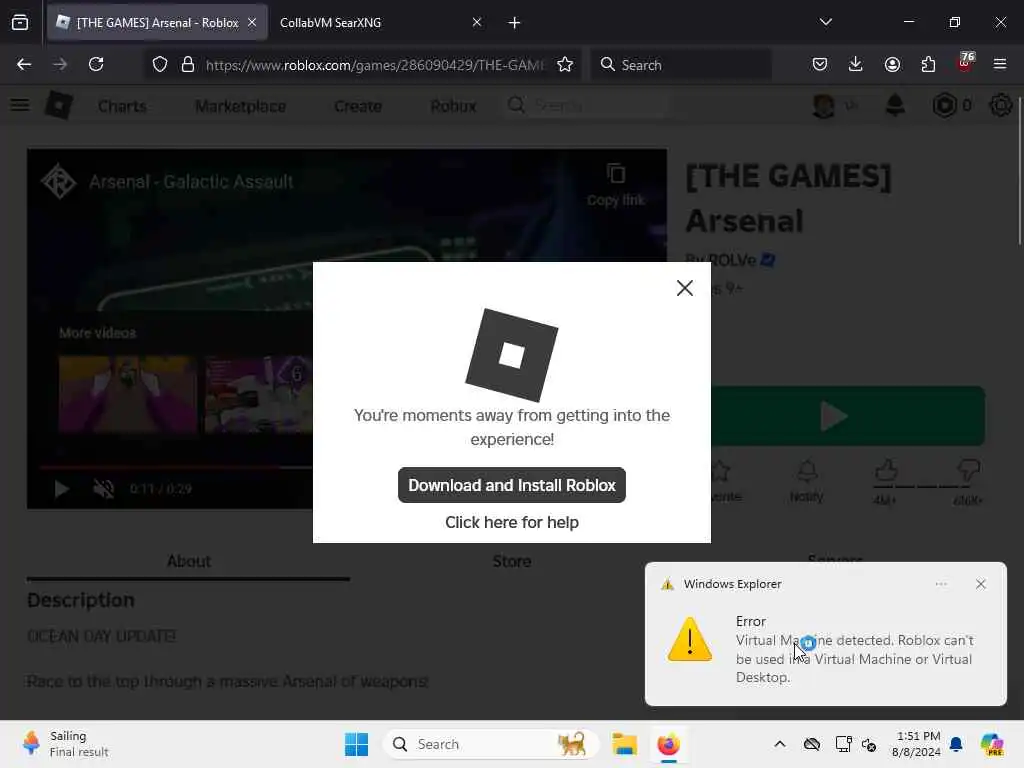Click the green Play button

[848, 416]
